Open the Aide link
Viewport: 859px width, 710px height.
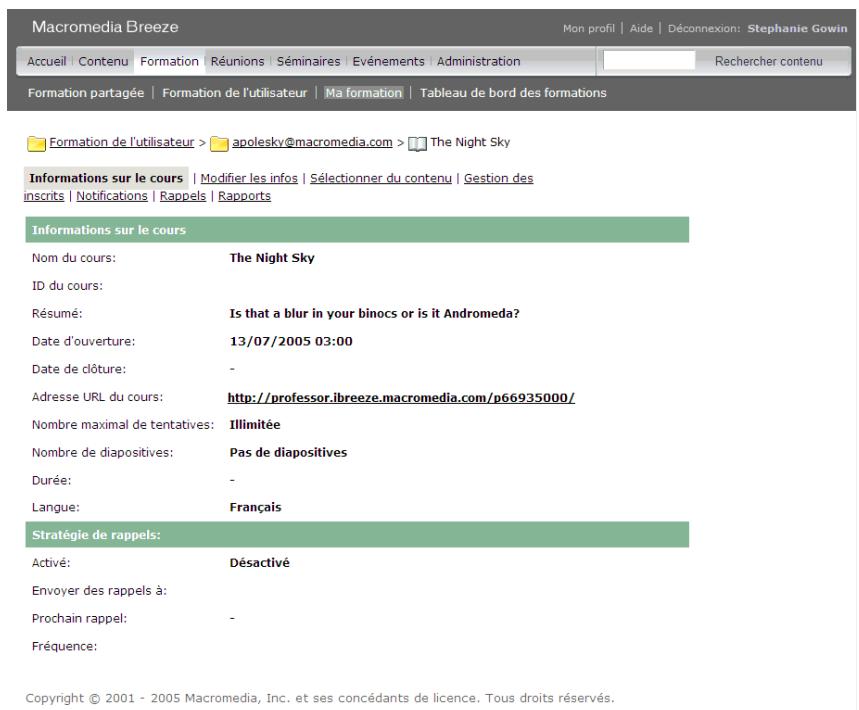click(641, 28)
